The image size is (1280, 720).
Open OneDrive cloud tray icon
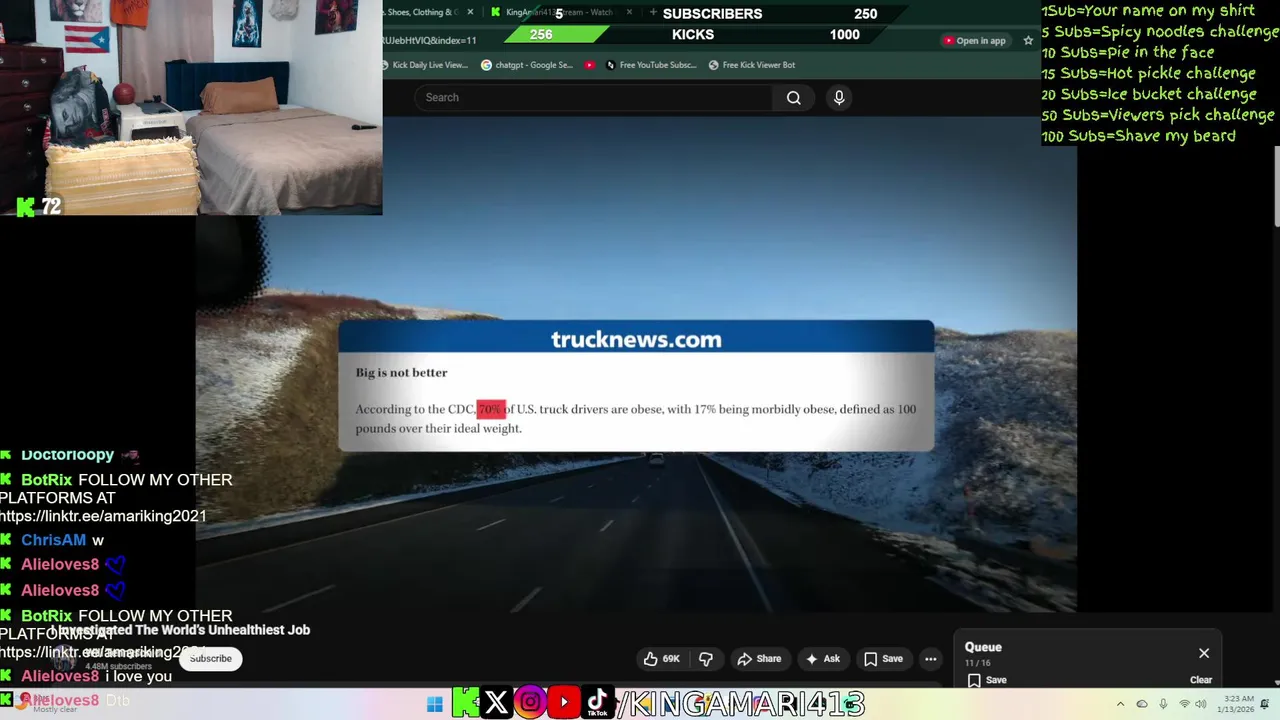point(1142,704)
